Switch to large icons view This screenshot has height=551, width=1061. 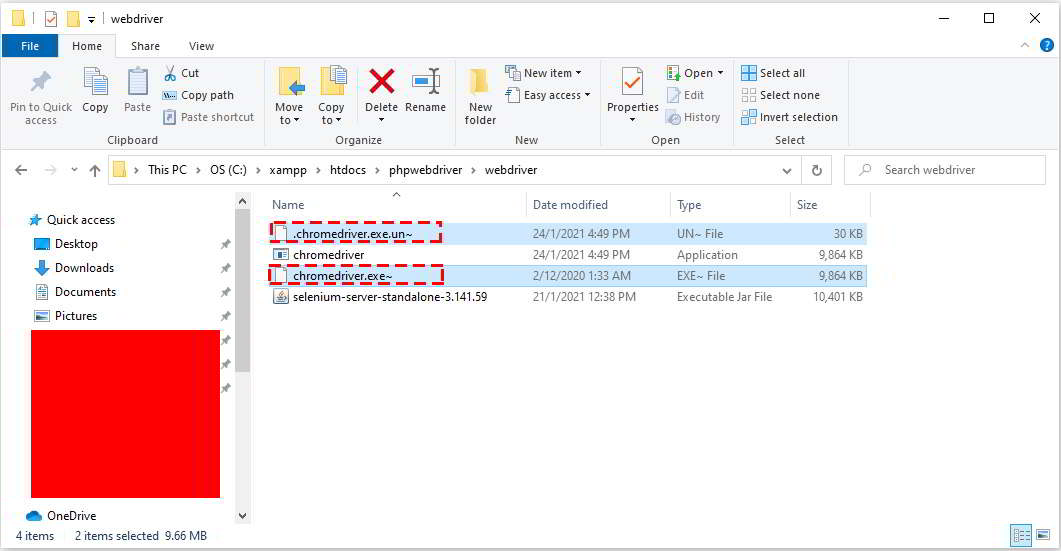(x=1043, y=535)
